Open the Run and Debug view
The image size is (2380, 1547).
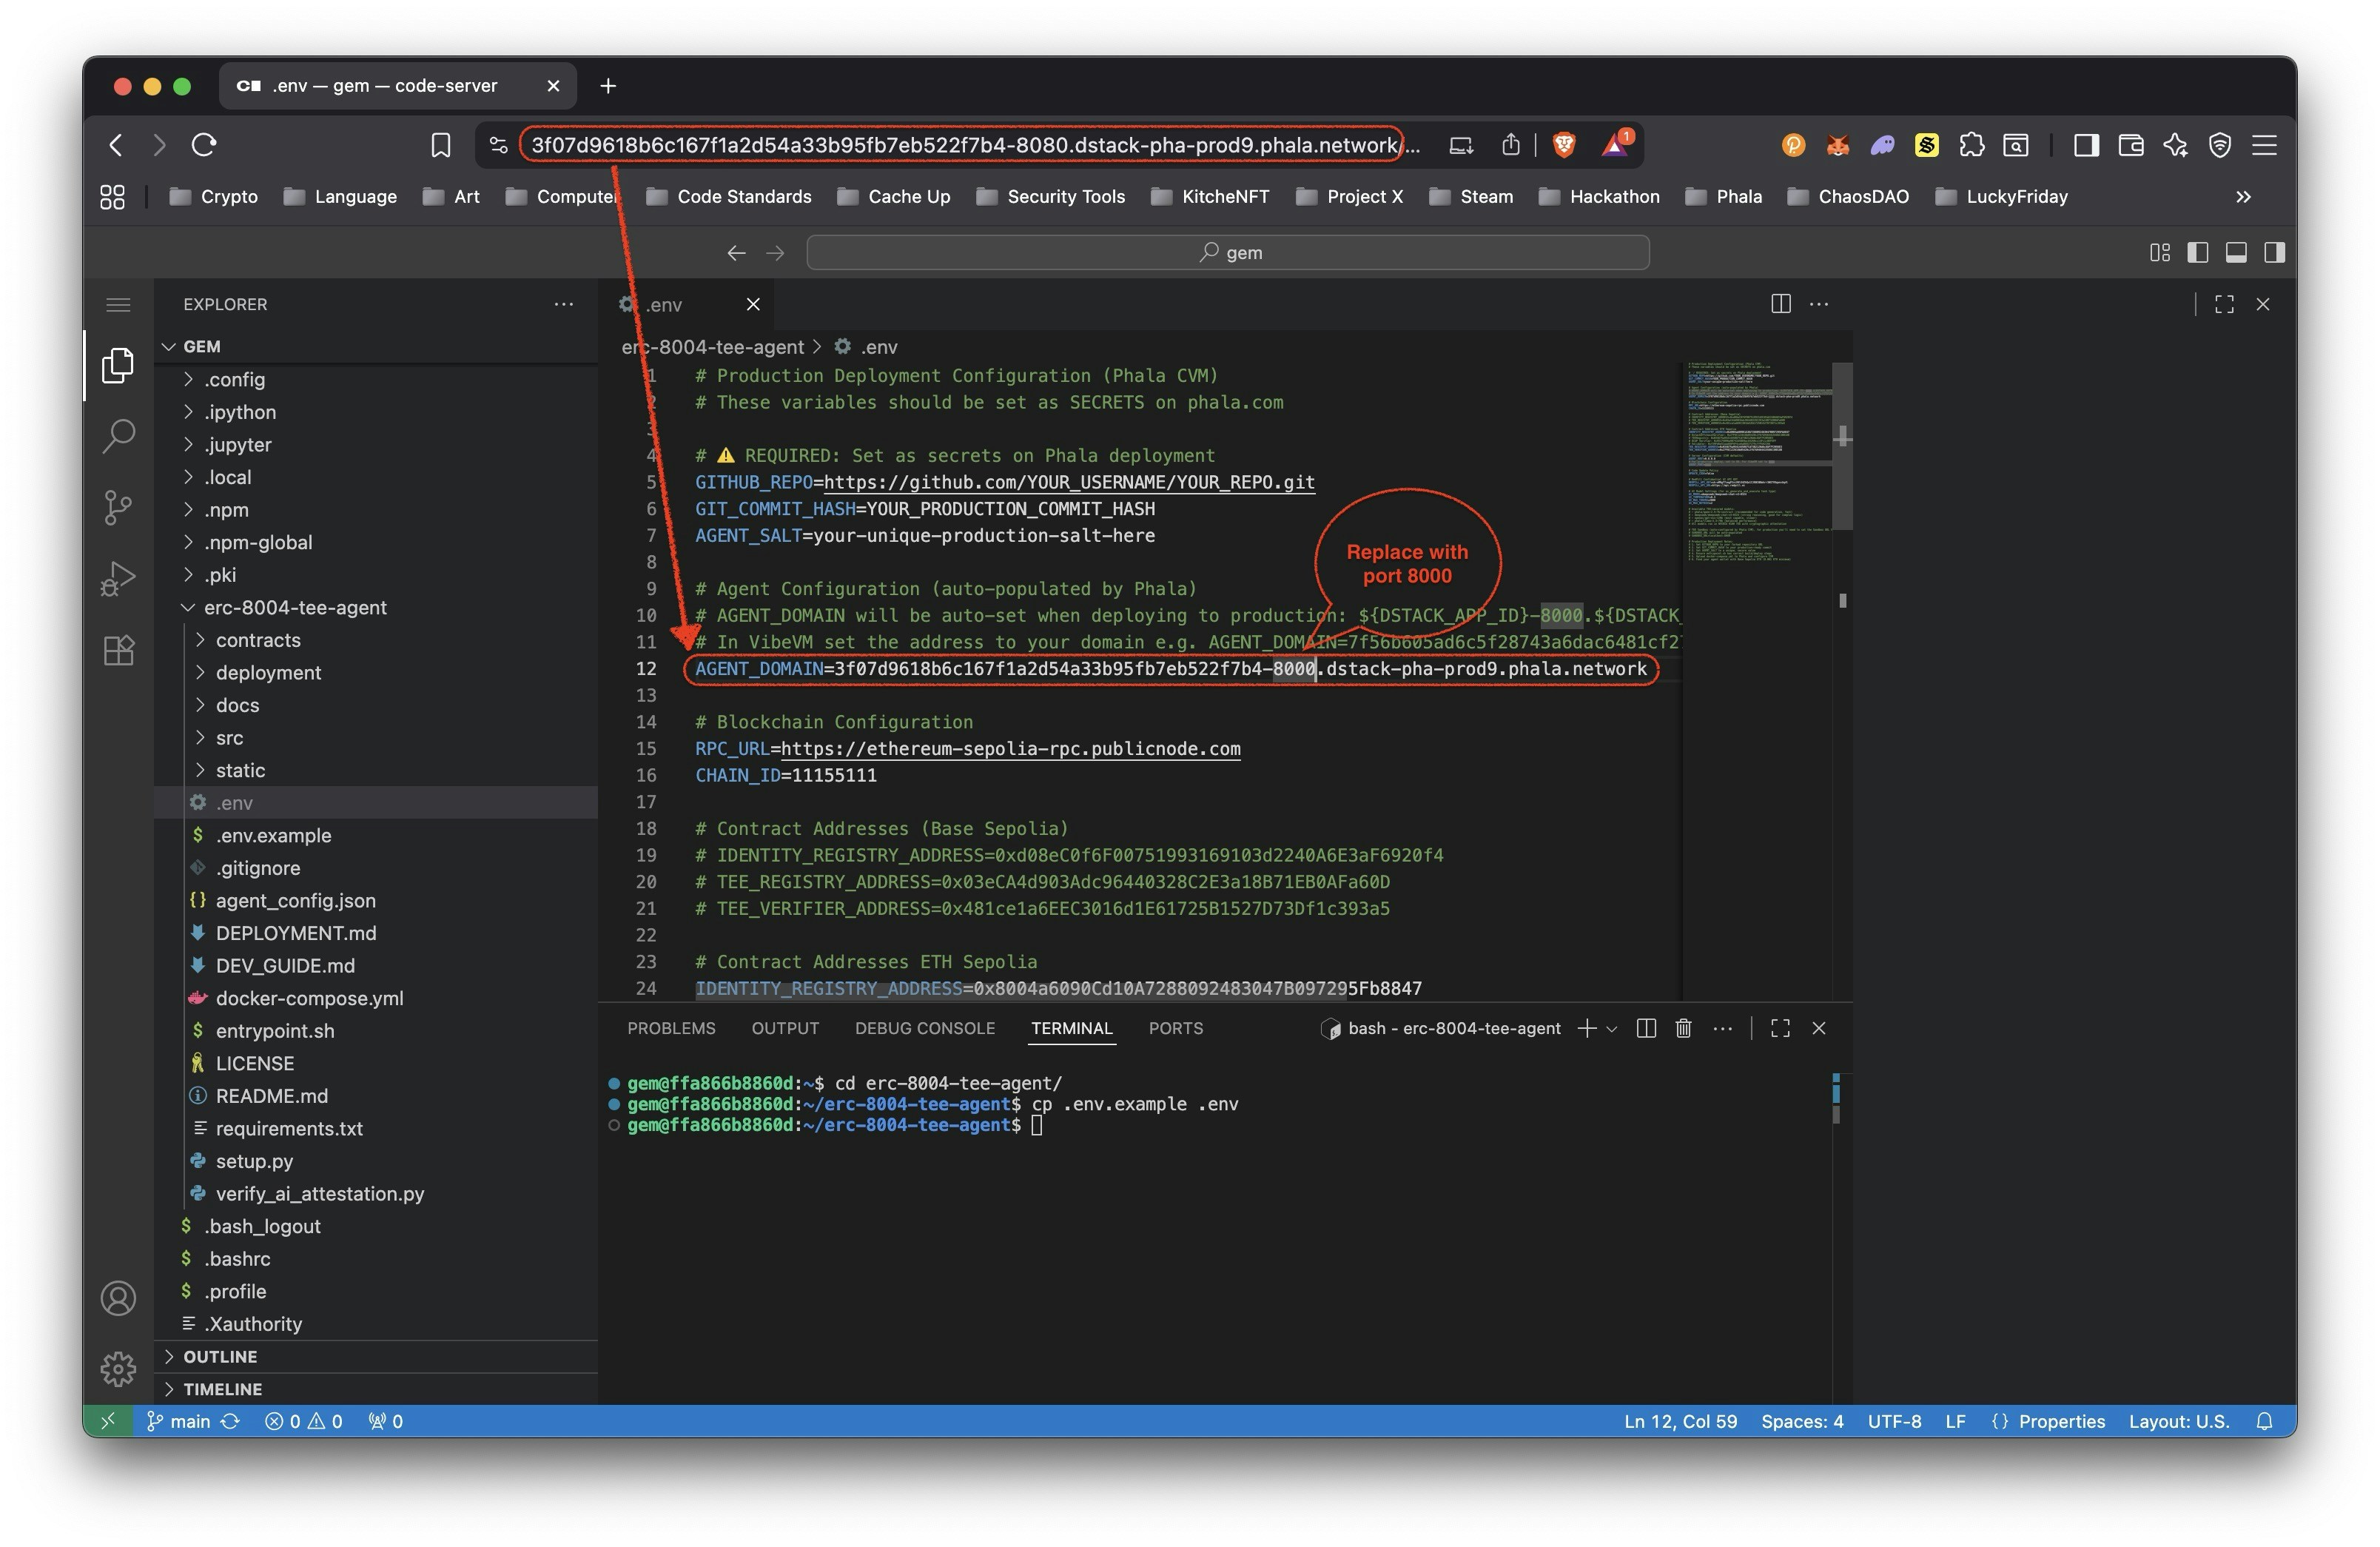pos(118,578)
